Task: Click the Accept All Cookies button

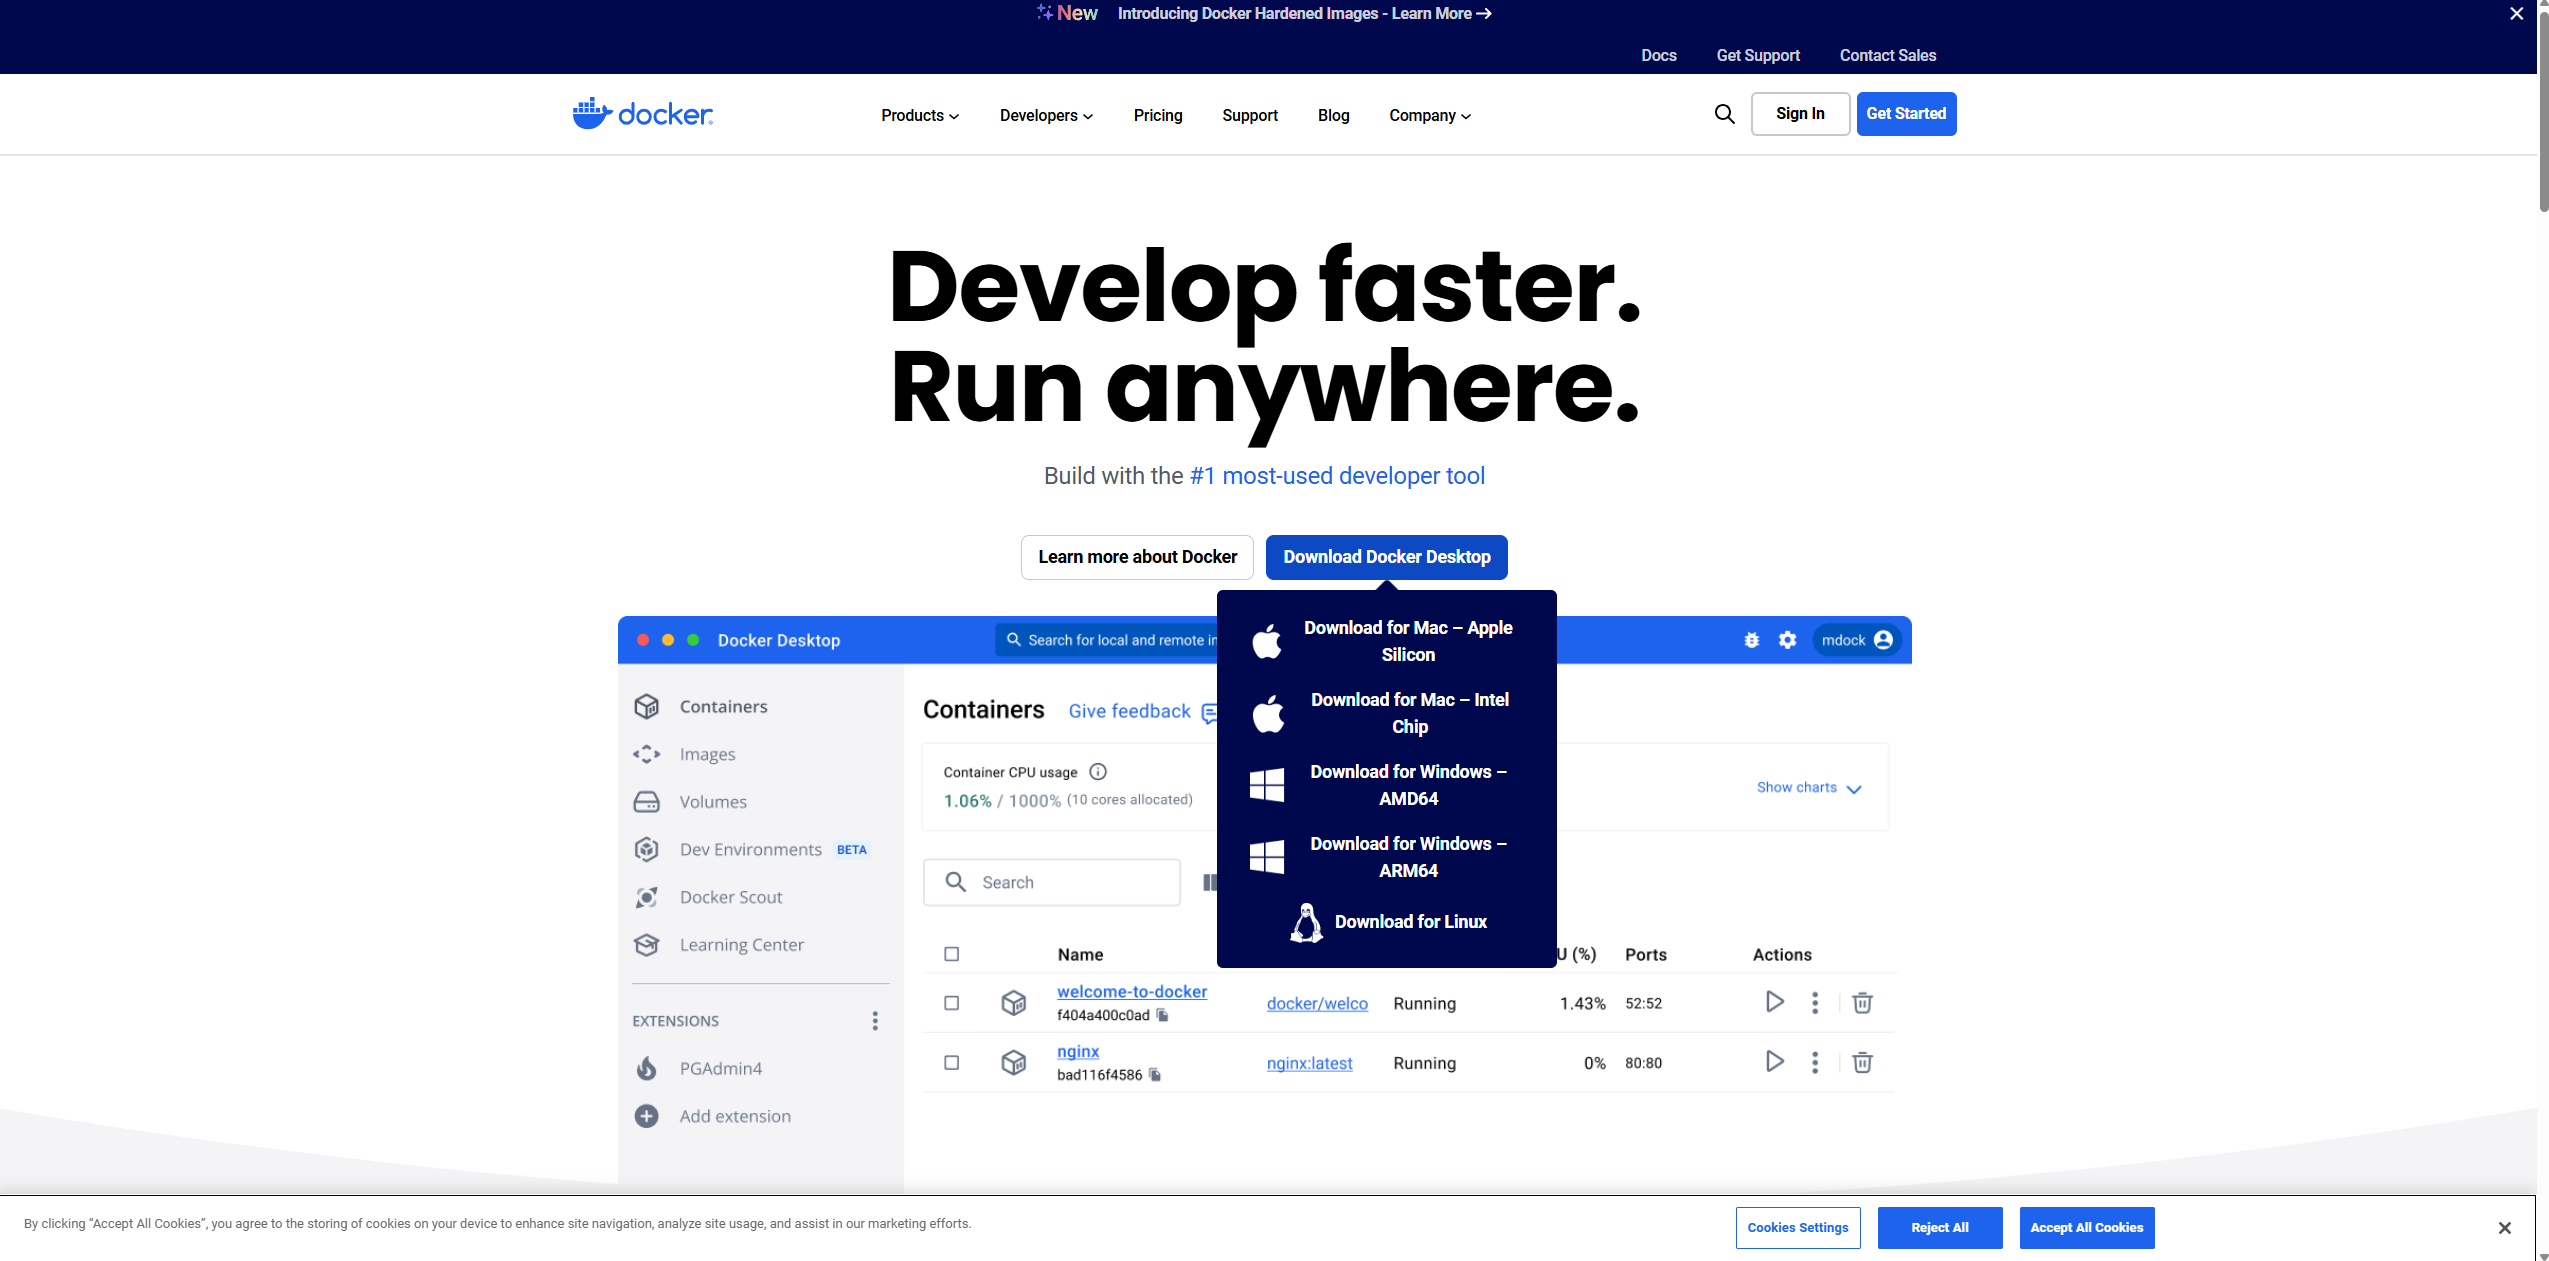Action: [x=2086, y=1228]
